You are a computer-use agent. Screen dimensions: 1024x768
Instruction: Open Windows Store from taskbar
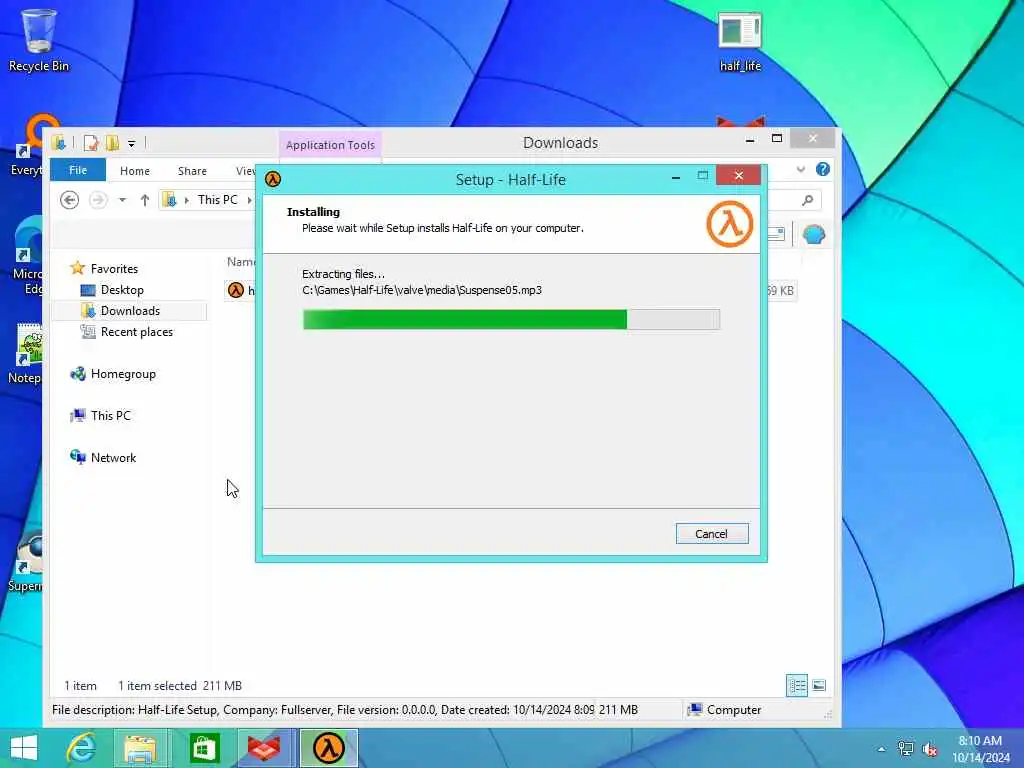coord(203,748)
